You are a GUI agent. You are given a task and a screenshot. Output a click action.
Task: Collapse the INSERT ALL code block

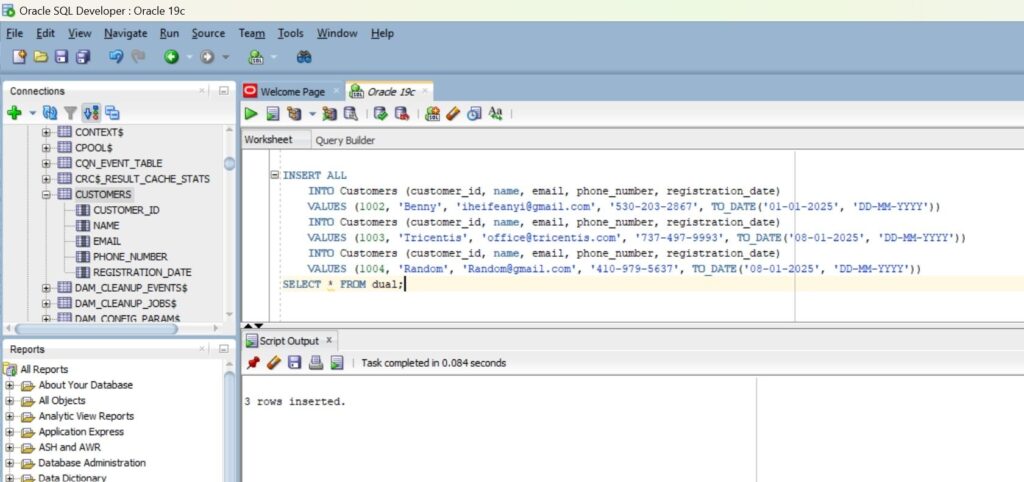click(x=275, y=175)
